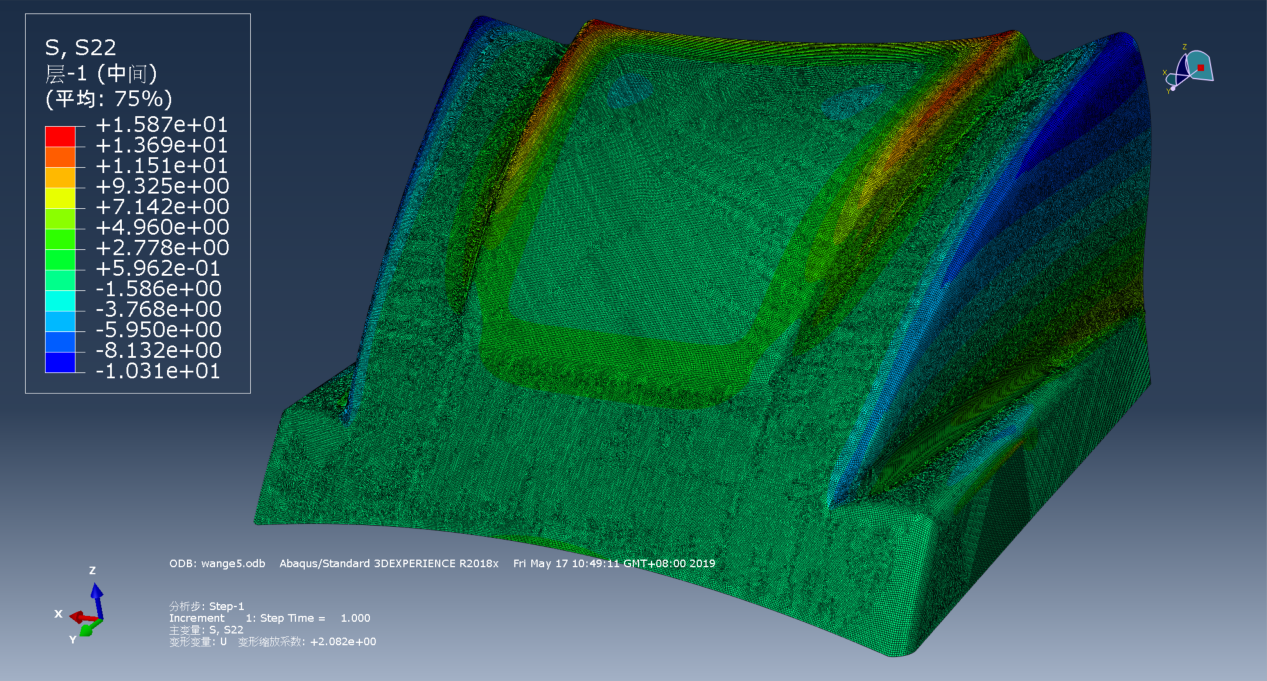Click the red X-axis arrow of the triad
The height and width of the screenshot is (681, 1267).
(x=78, y=616)
